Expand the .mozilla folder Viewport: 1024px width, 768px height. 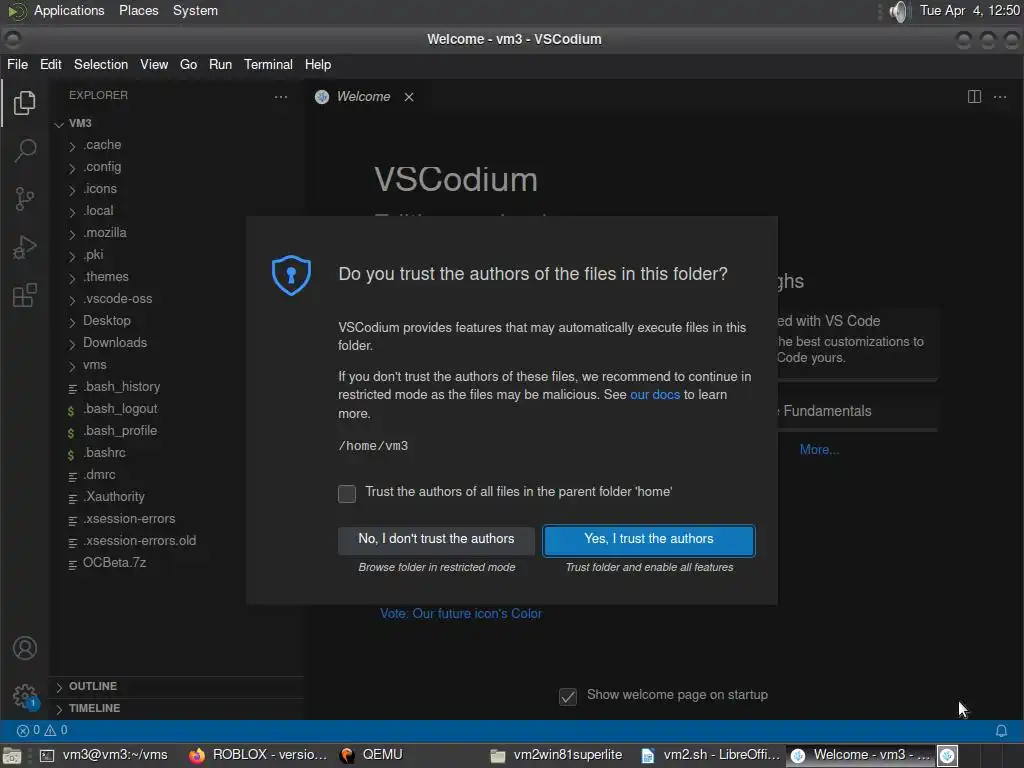pos(104,233)
